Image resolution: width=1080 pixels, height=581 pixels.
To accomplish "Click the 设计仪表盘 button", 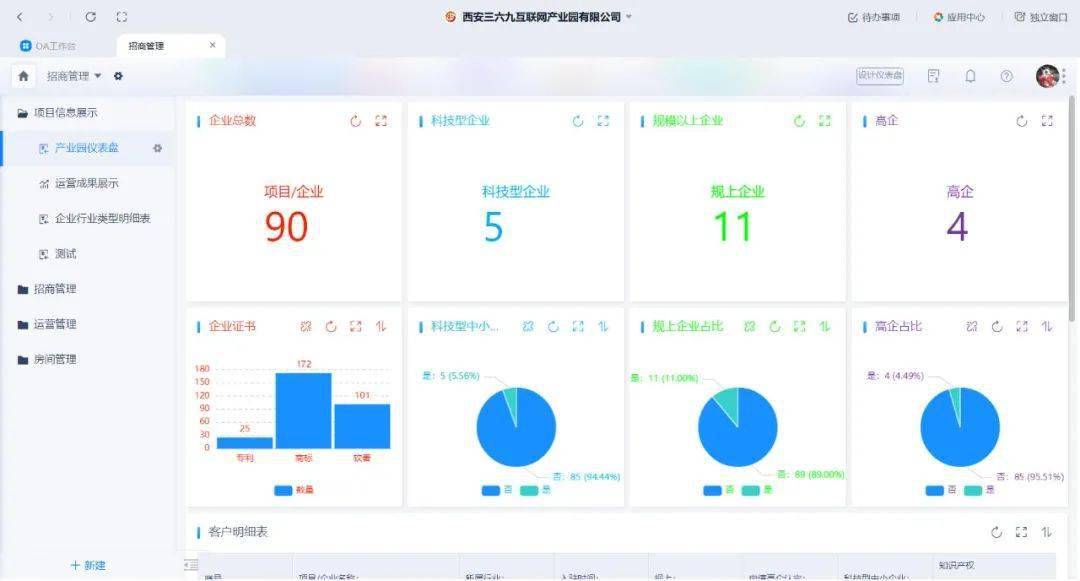I will coord(880,76).
